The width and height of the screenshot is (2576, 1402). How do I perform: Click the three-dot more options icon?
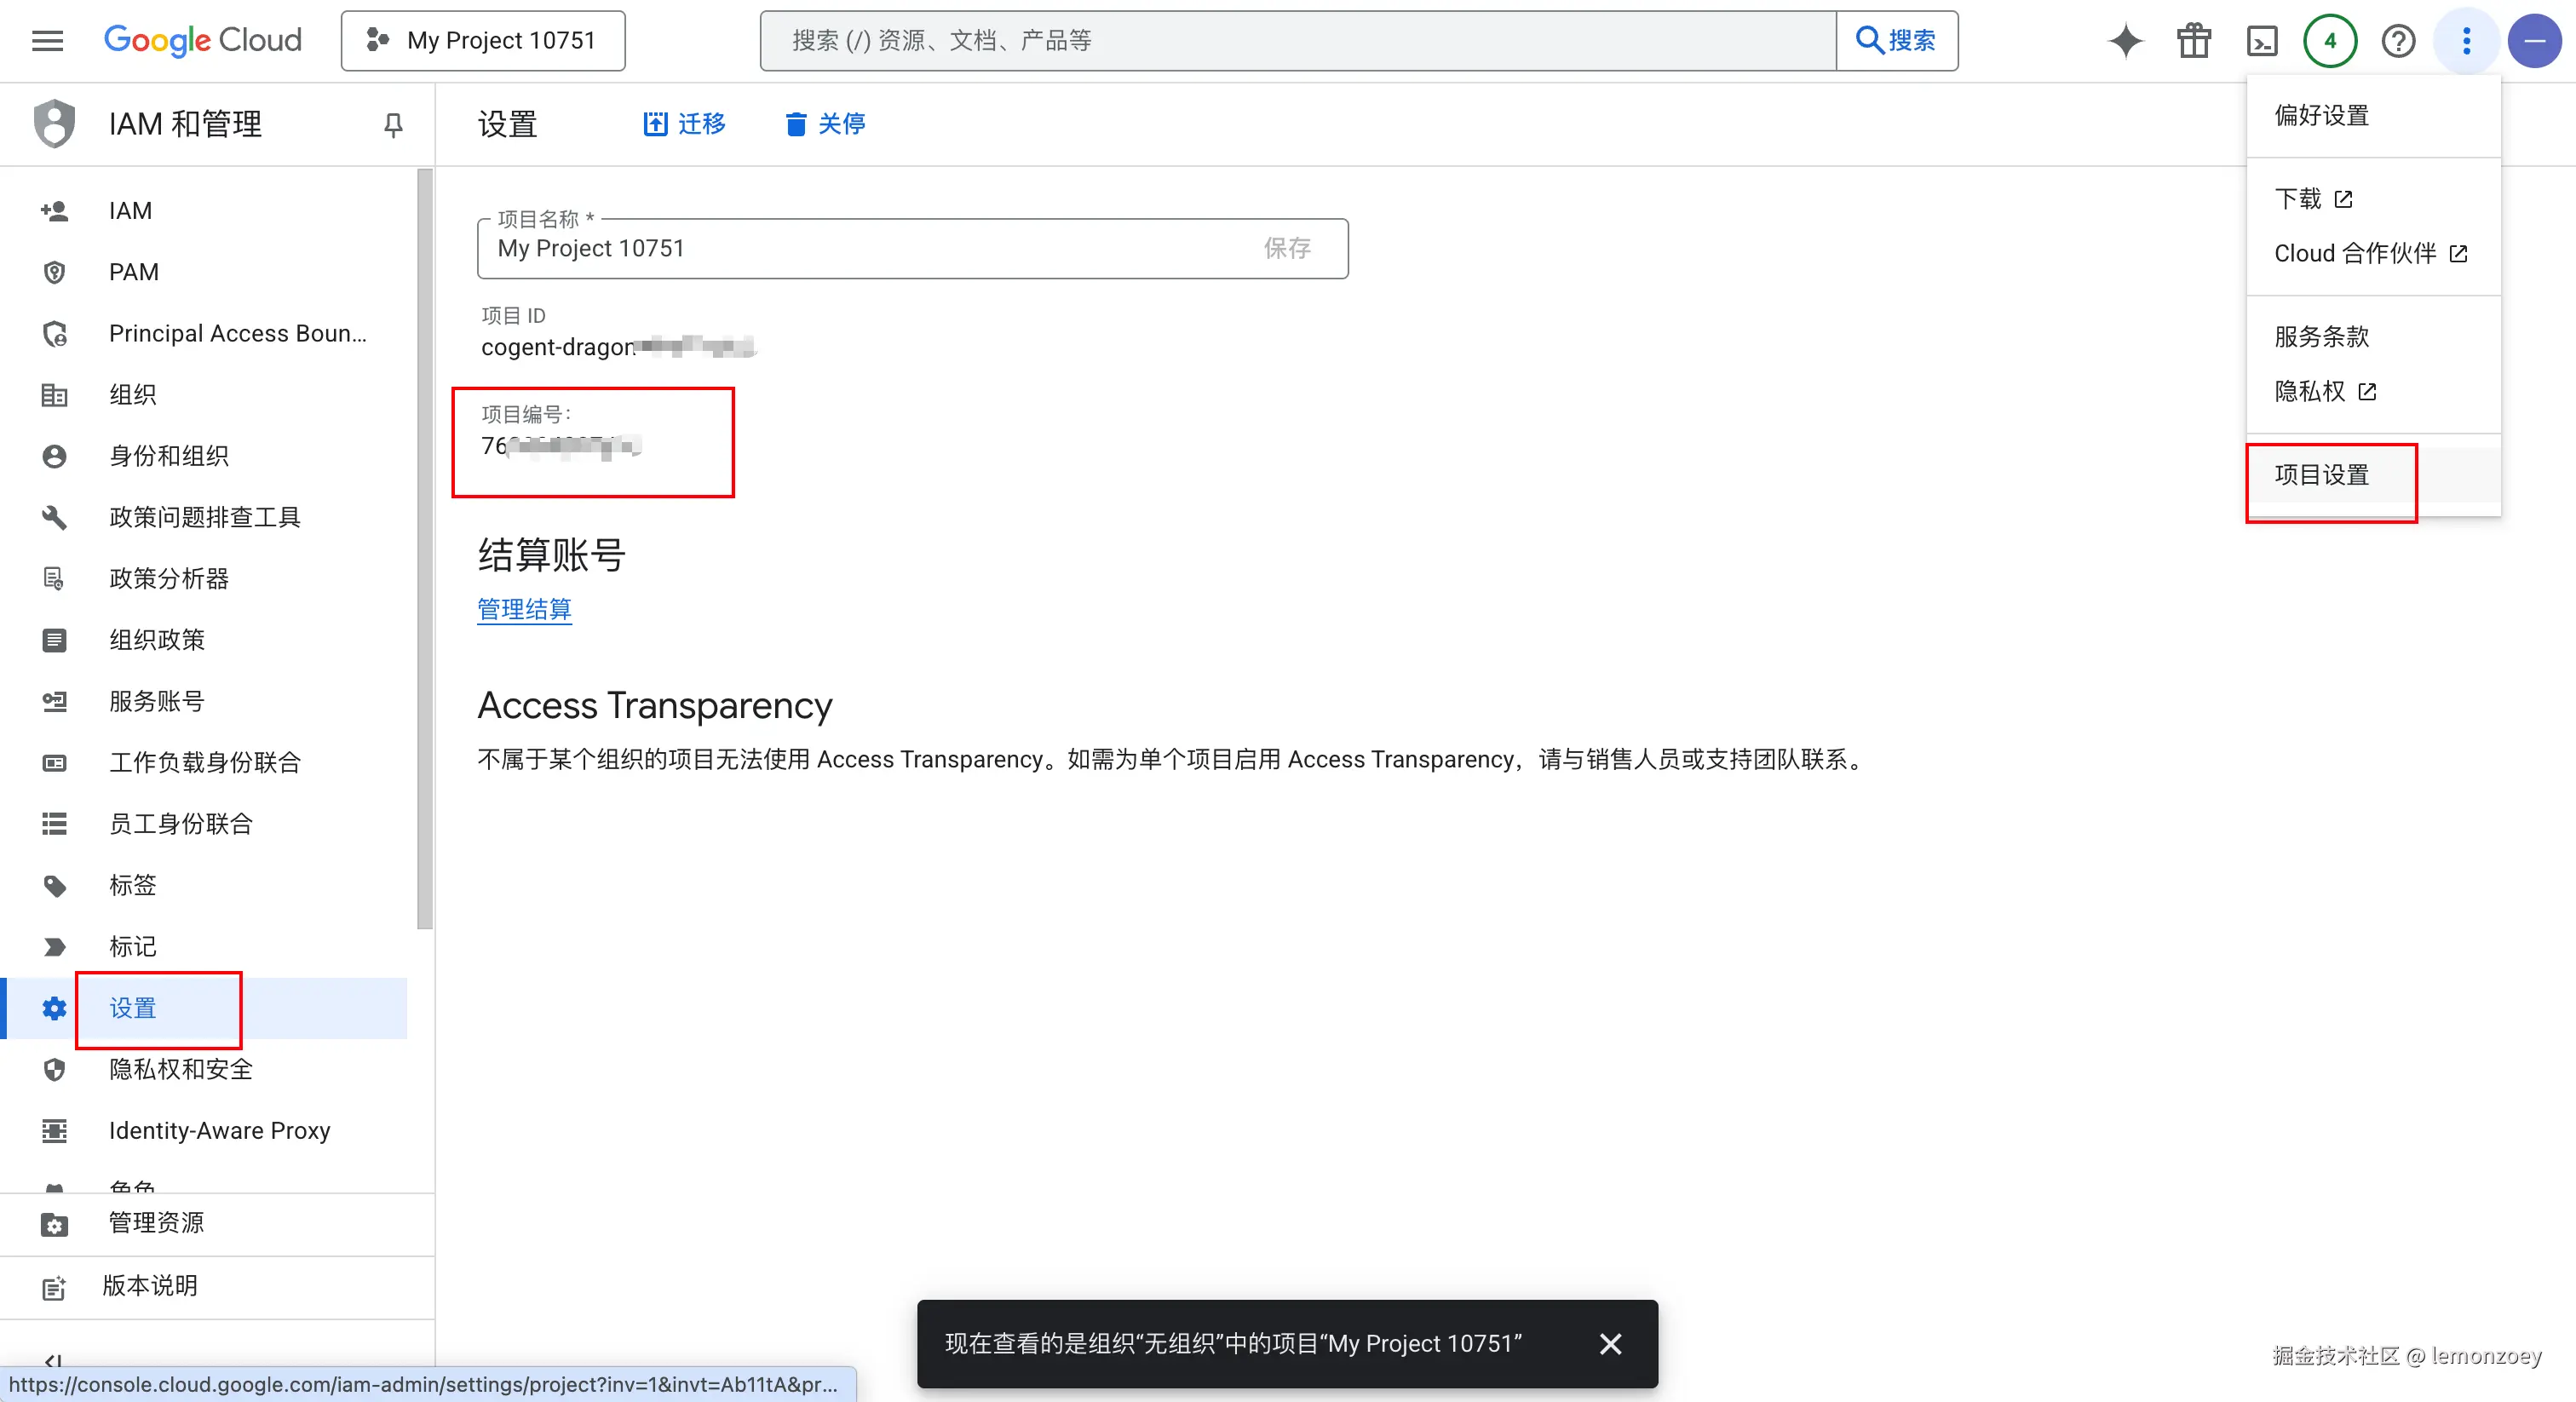coord(2466,41)
